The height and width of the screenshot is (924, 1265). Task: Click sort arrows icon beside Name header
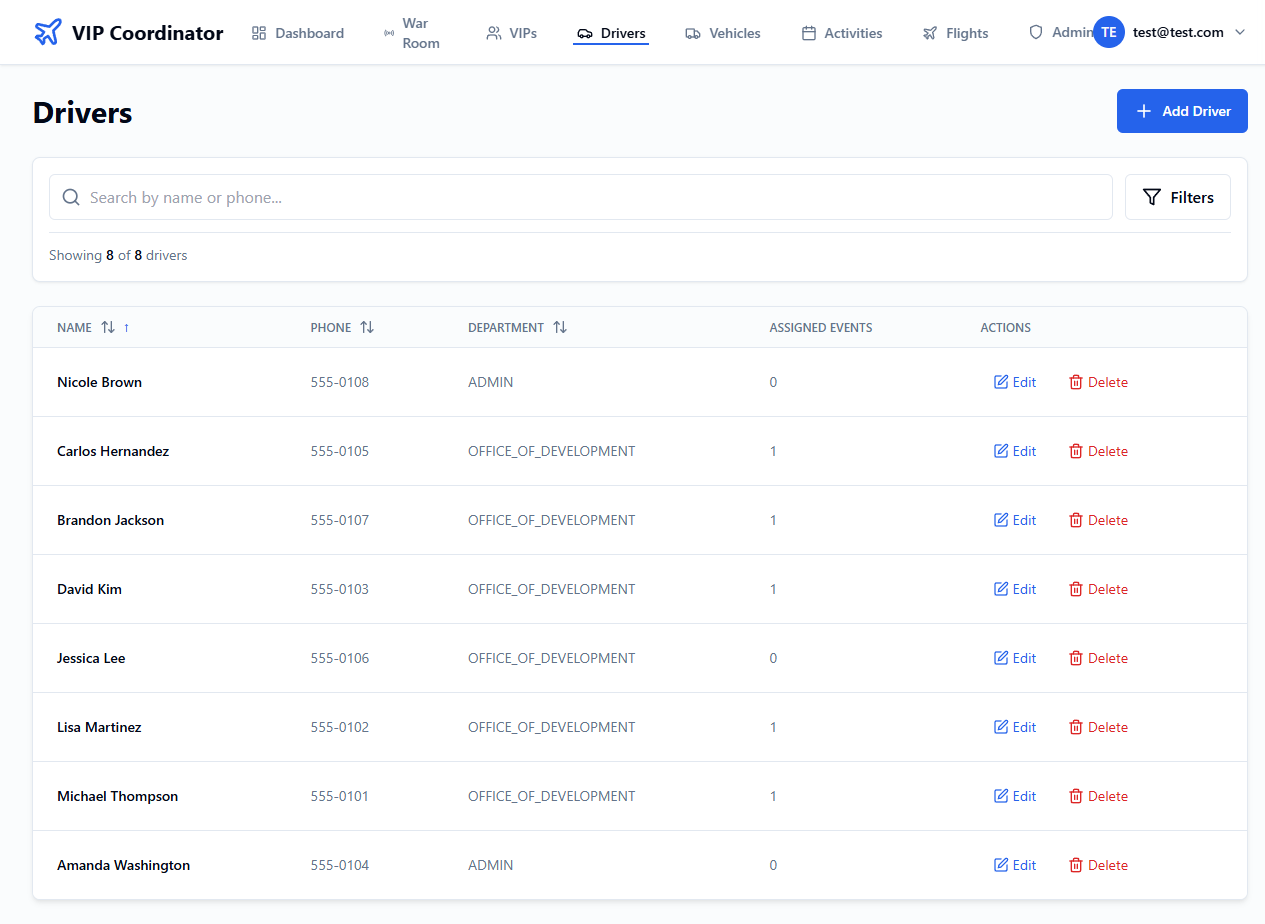[108, 328]
